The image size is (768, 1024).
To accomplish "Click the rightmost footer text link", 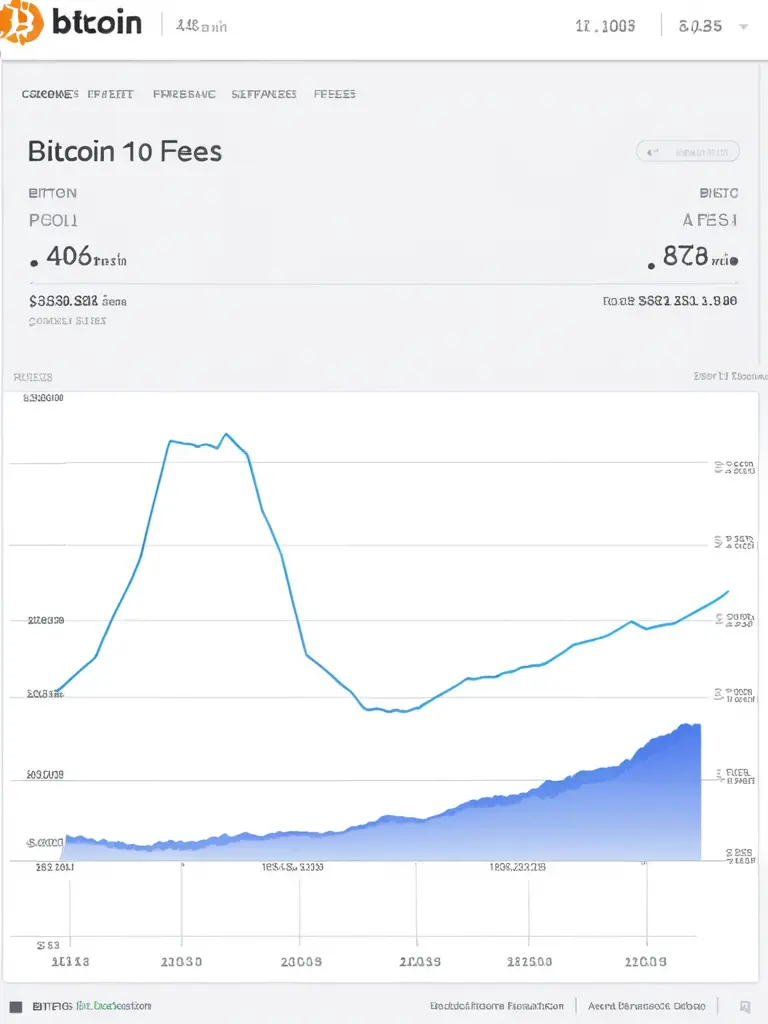I will [646, 1006].
